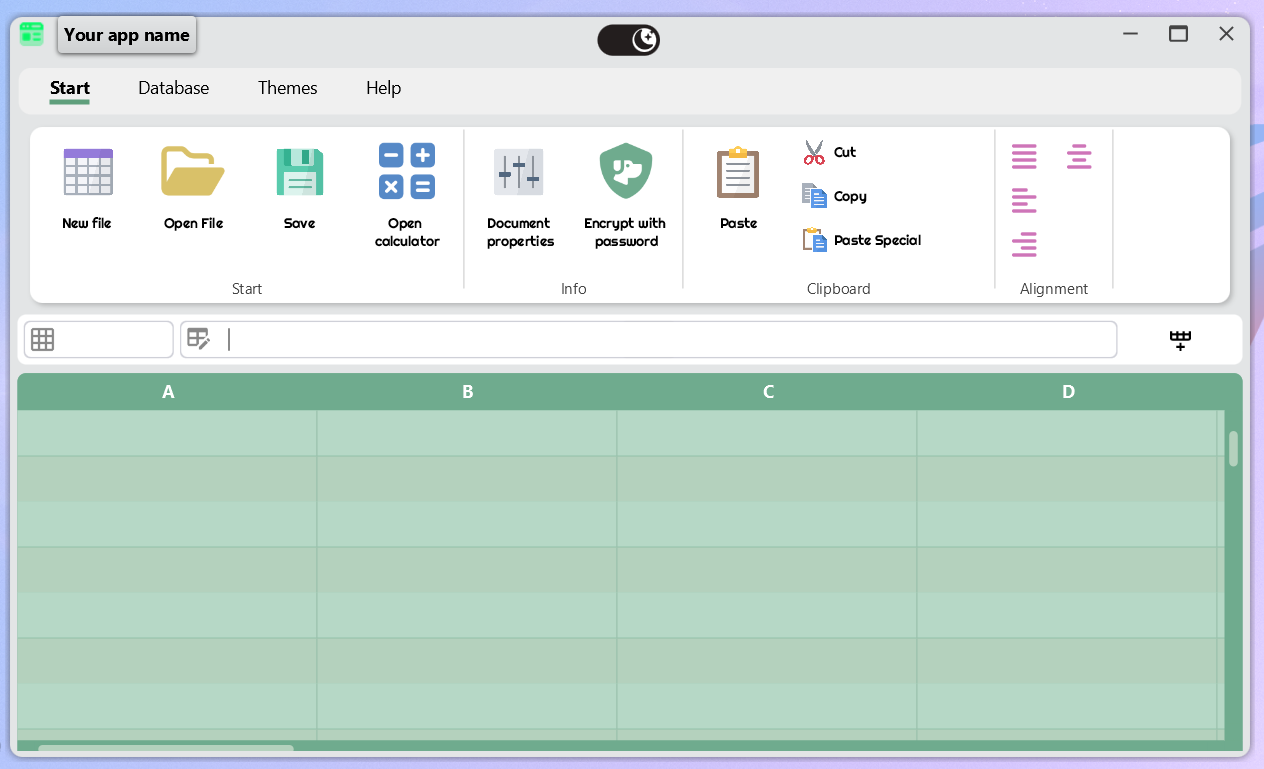Switch to the Start tab
Image resolution: width=1264 pixels, height=769 pixels.
(x=70, y=88)
